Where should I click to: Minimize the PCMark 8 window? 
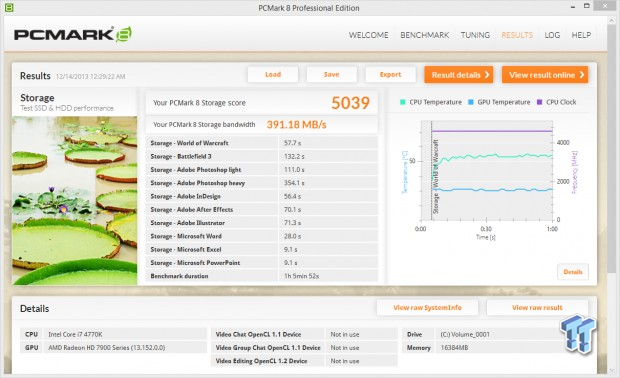(x=573, y=6)
